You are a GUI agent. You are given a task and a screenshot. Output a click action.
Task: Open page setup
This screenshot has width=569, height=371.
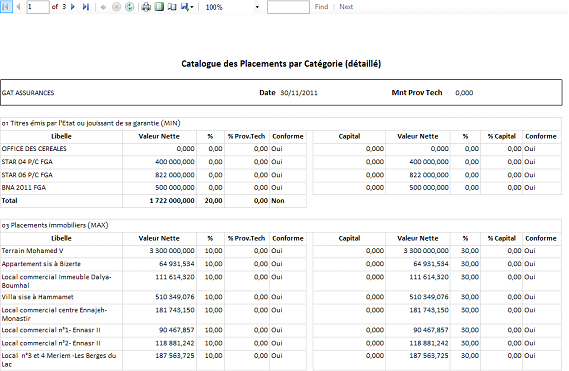172,7
